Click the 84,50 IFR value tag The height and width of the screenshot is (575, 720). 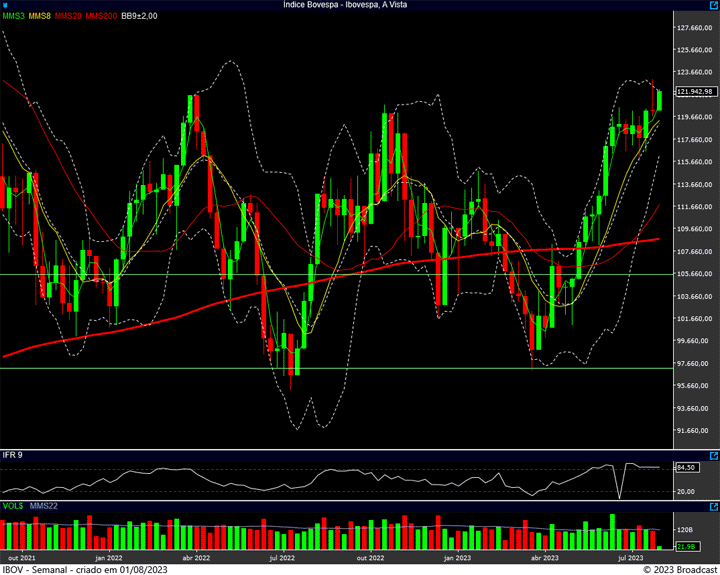coord(686,467)
